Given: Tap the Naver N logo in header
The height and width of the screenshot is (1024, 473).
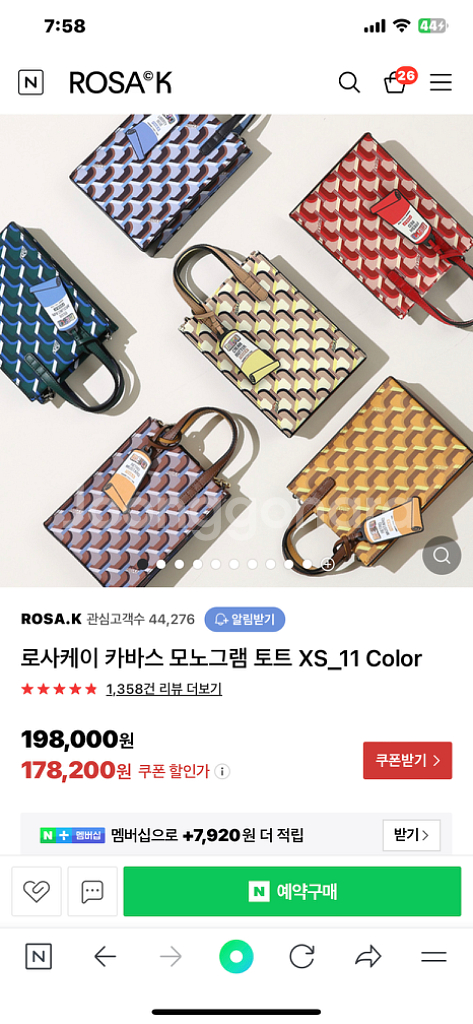Looking at the screenshot, I should [31, 82].
